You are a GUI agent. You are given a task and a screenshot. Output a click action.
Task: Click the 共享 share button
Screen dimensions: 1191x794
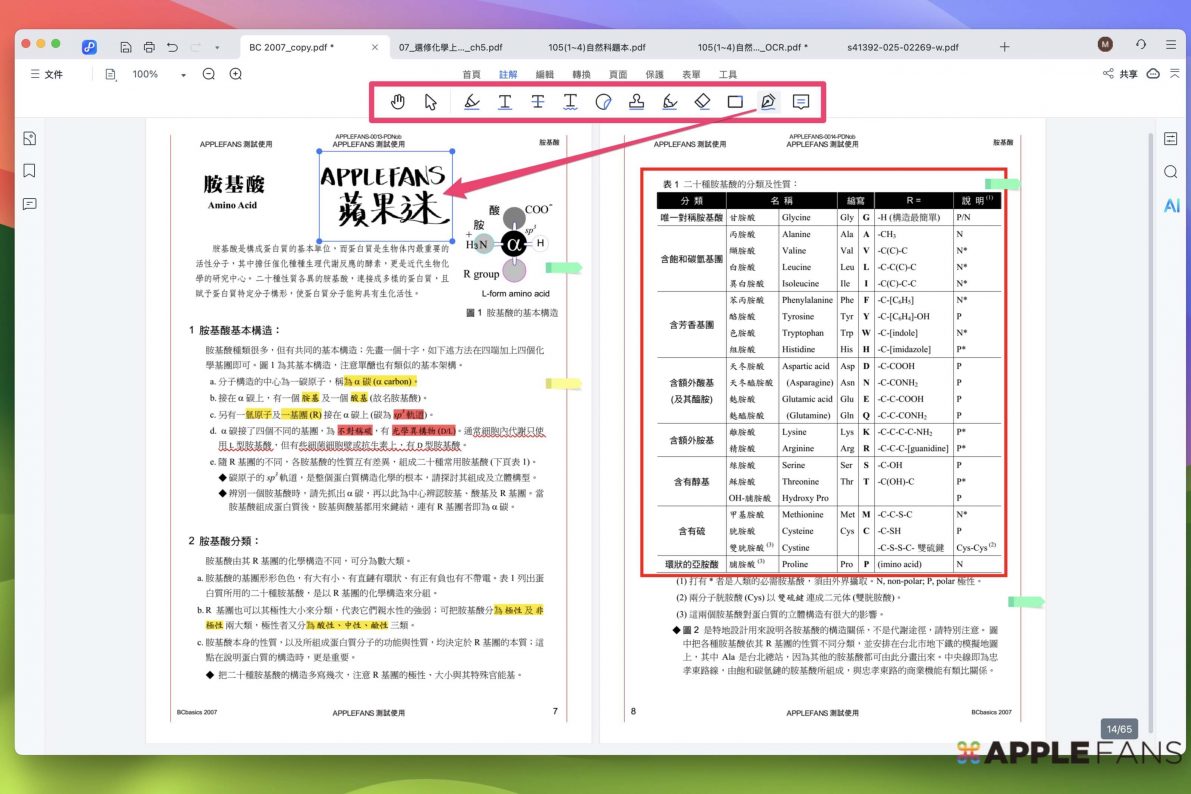tap(1120, 74)
